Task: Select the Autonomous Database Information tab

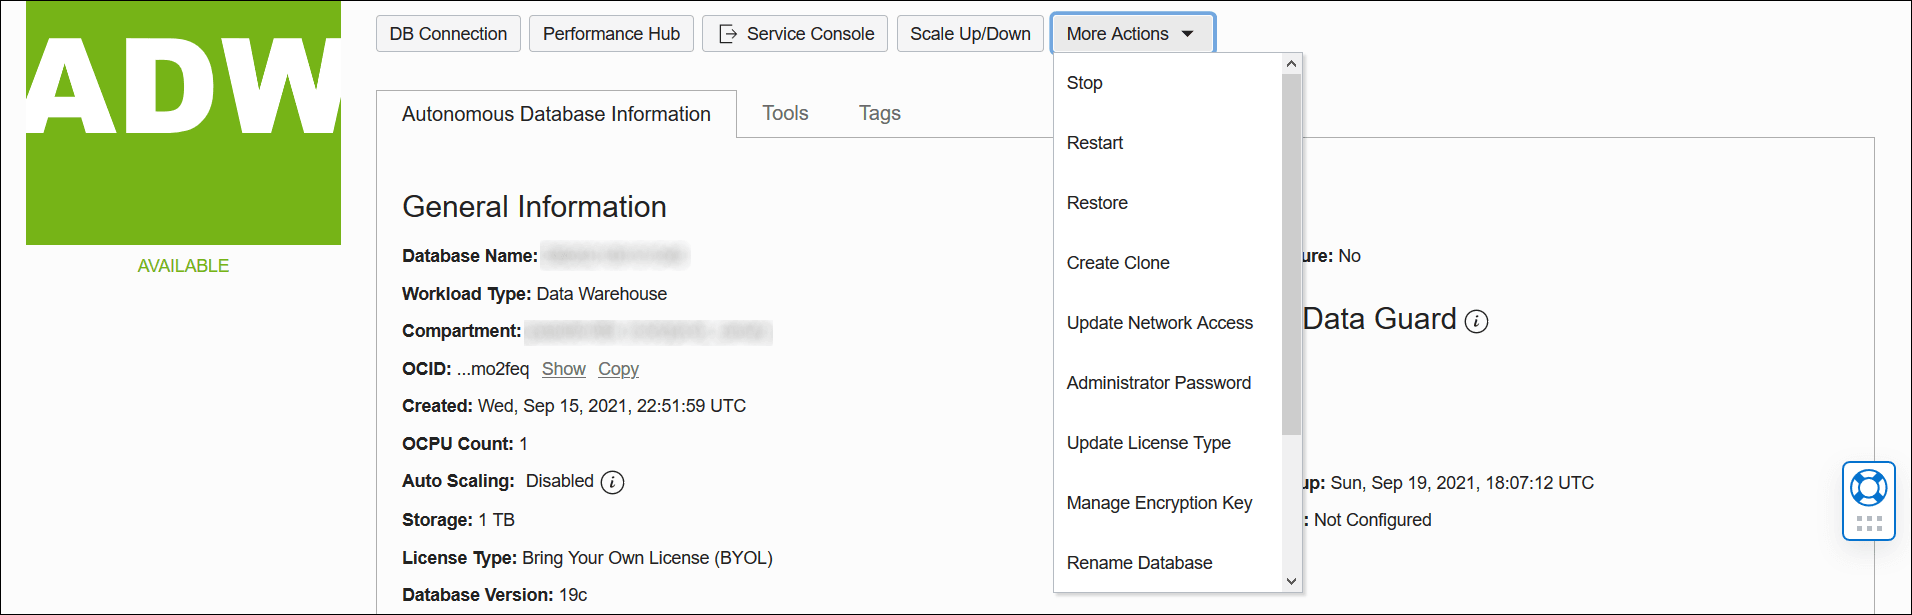Action: point(556,114)
